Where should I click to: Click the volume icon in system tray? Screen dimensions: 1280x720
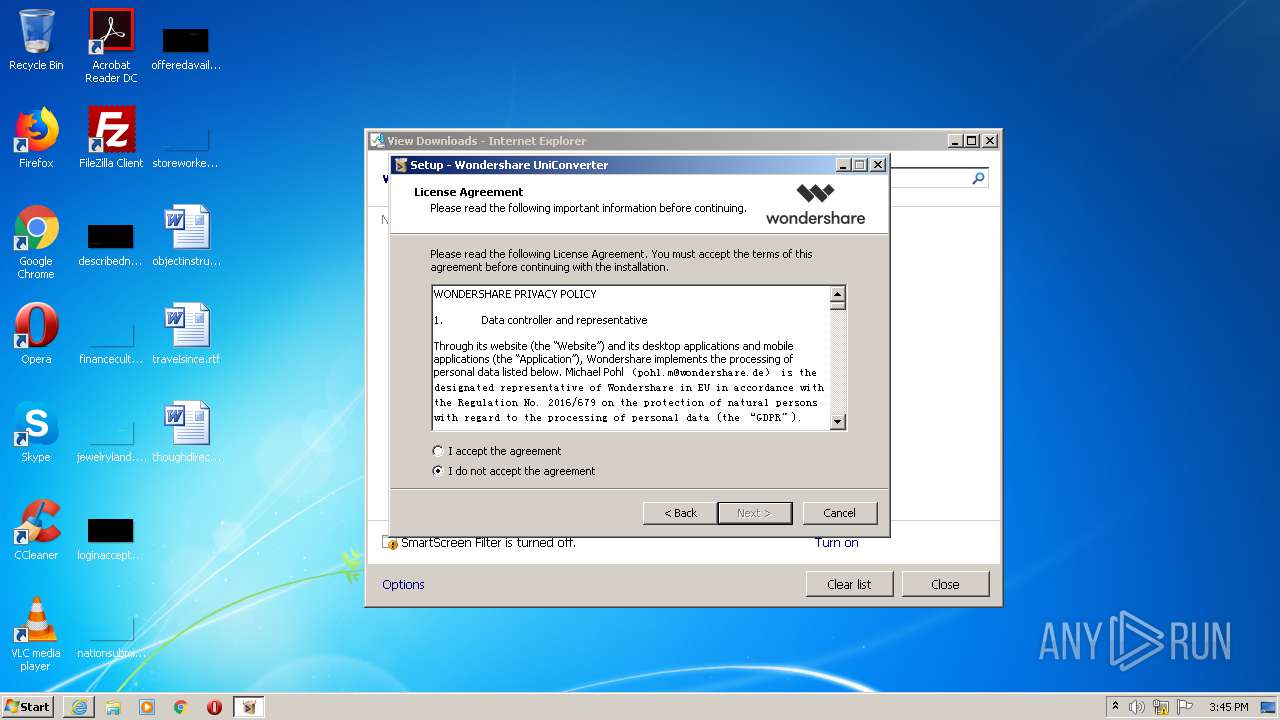1137,707
